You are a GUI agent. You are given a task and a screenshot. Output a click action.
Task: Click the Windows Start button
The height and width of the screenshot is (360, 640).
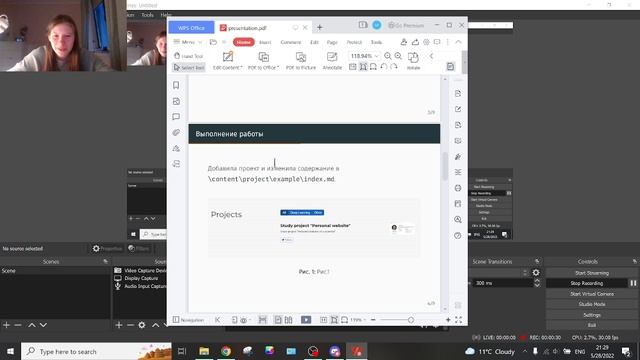pyautogui.click(x=10, y=351)
